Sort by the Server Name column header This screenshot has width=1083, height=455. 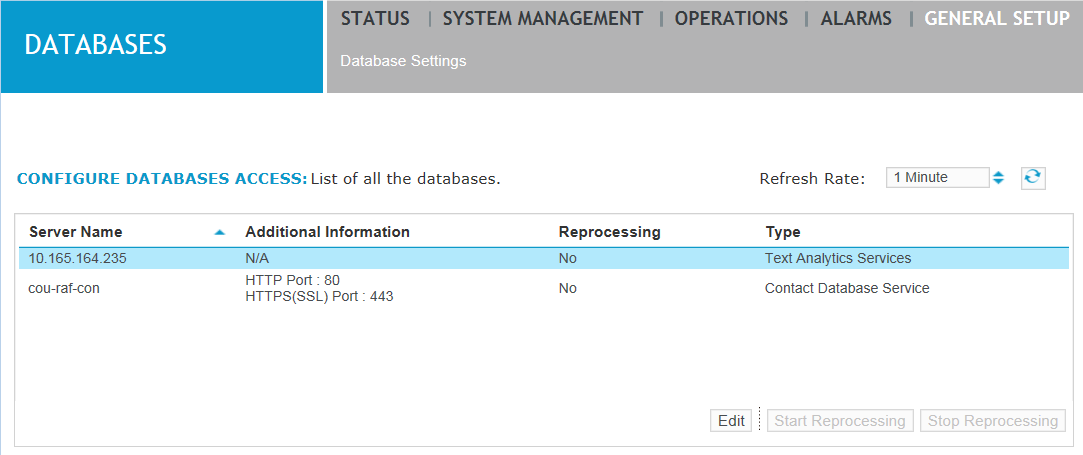pyautogui.click(x=76, y=232)
